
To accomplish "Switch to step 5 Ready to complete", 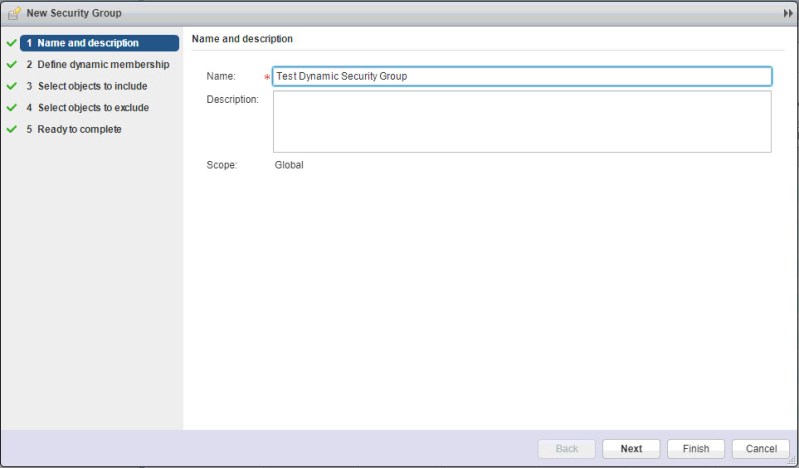I will pyautogui.click(x=73, y=129).
